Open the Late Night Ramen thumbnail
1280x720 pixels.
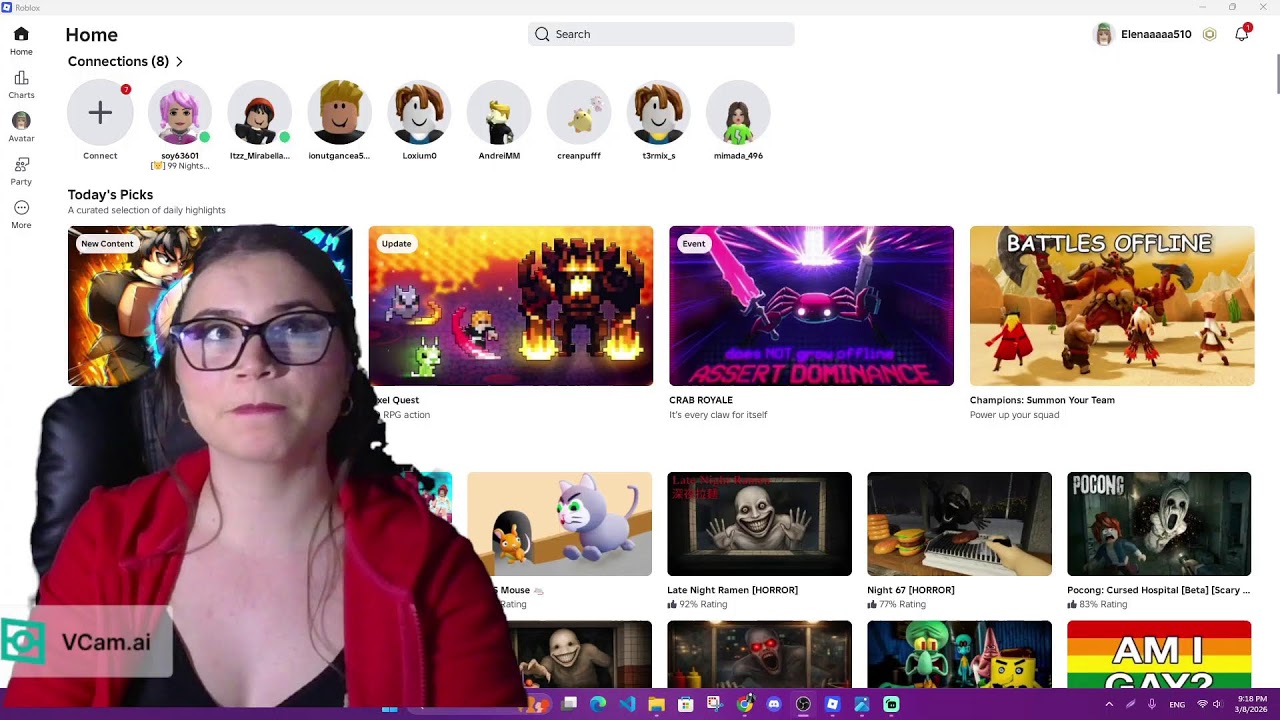coord(759,524)
